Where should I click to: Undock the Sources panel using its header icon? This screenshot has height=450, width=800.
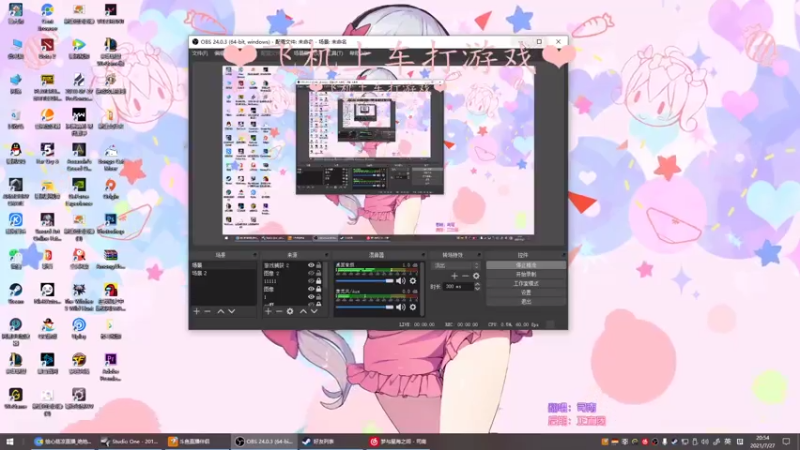[326, 255]
